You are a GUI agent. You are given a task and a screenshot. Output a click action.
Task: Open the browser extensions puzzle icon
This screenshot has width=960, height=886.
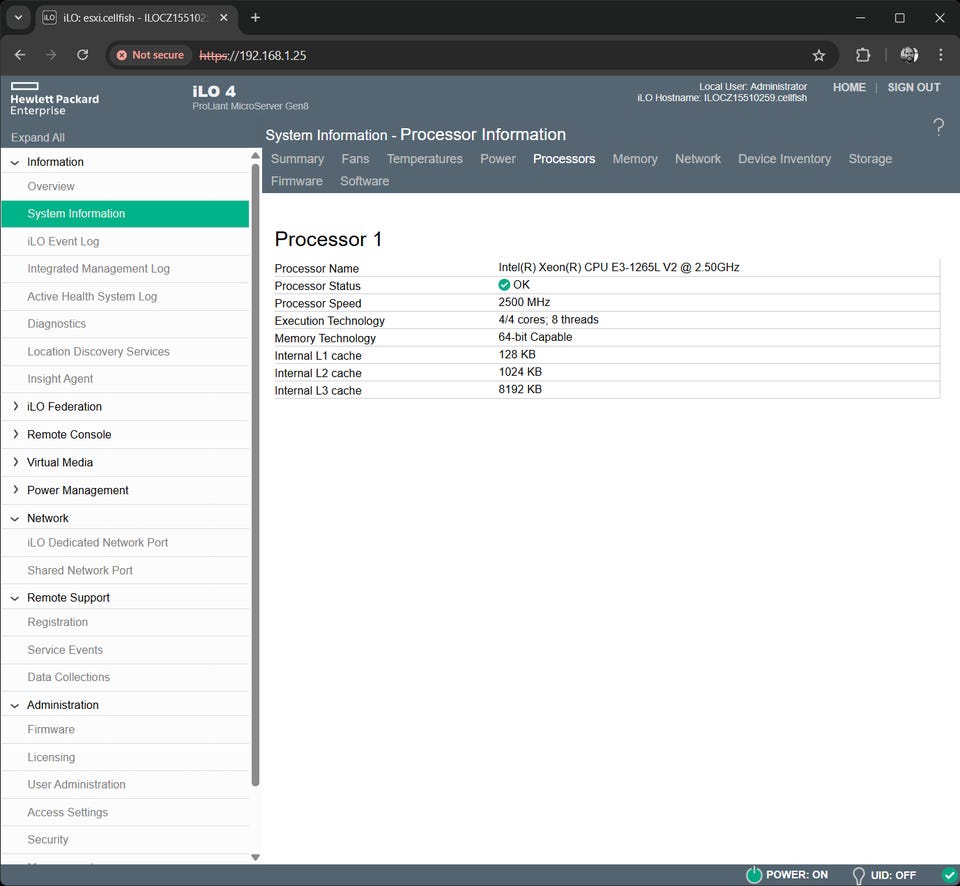pyautogui.click(x=863, y=55)
